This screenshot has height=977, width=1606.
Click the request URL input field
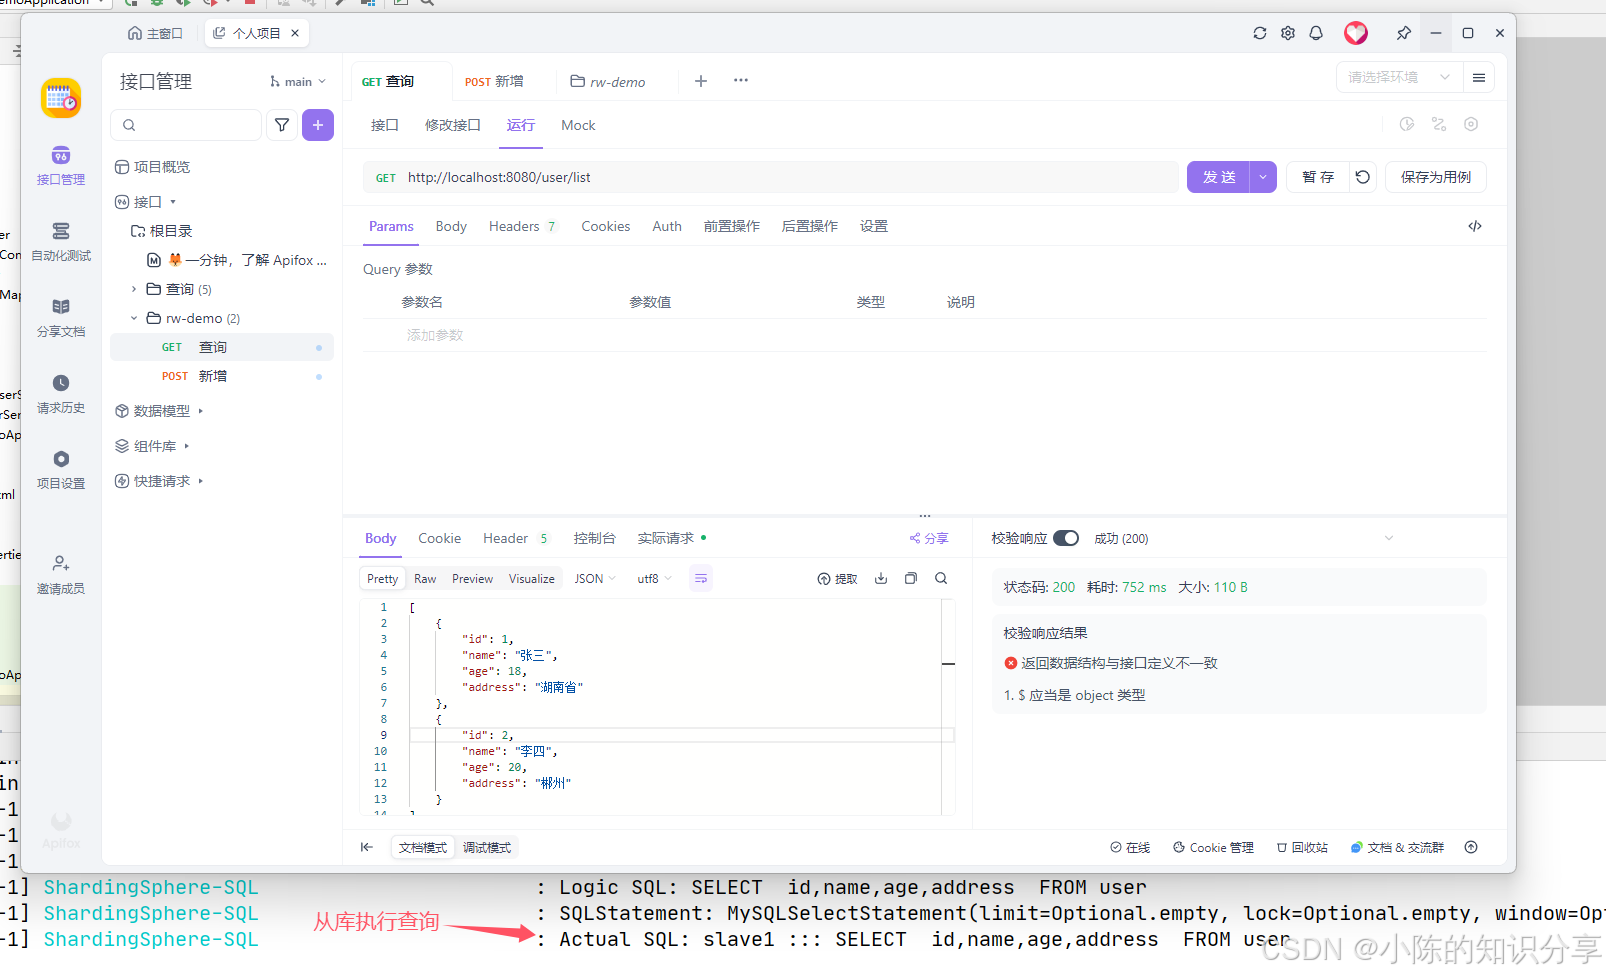tap(700, 177)
